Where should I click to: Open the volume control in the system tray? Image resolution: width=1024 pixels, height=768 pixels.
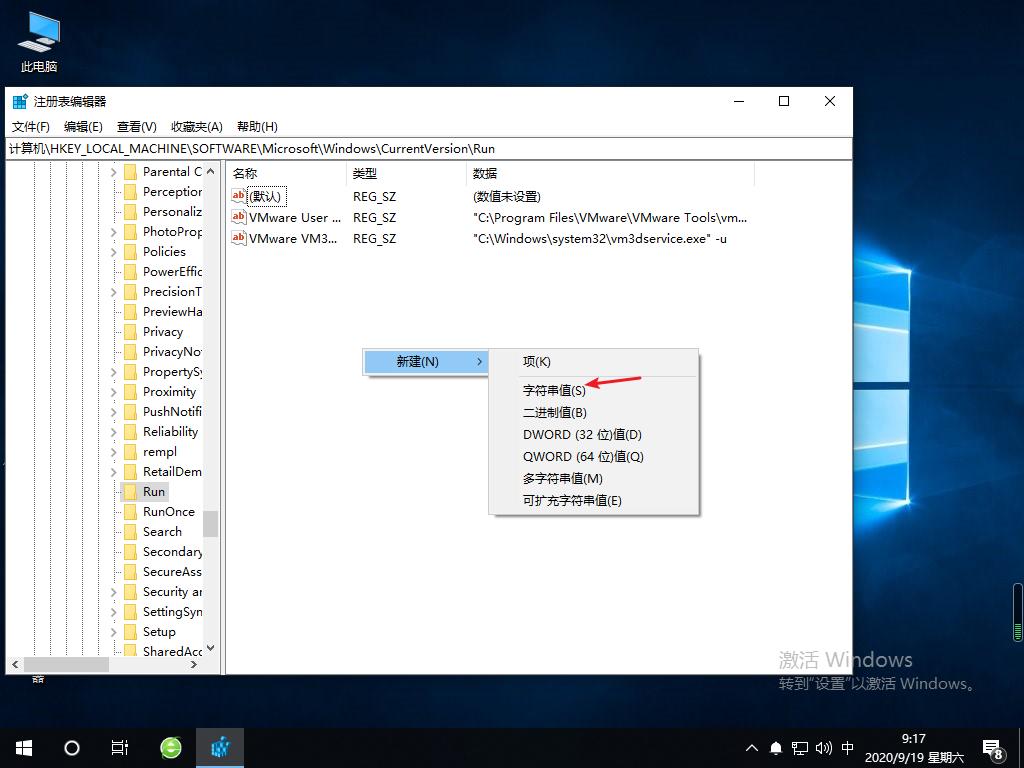[x=823, y=747]
